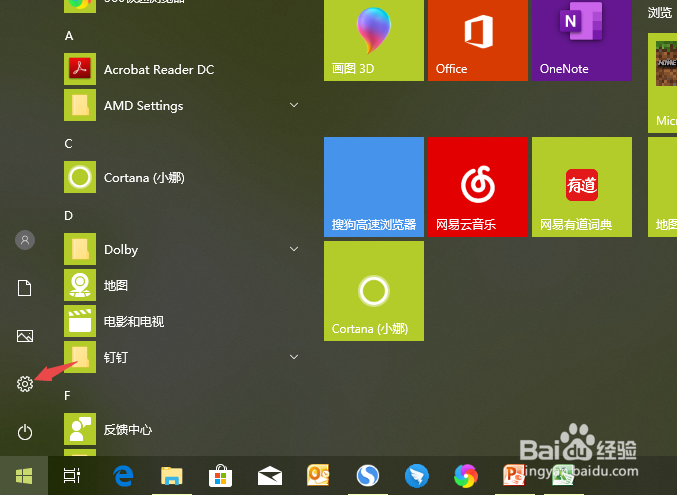Open Task View on the taskbar
Viewport: 677px width, 495px height.
(72, 476)
